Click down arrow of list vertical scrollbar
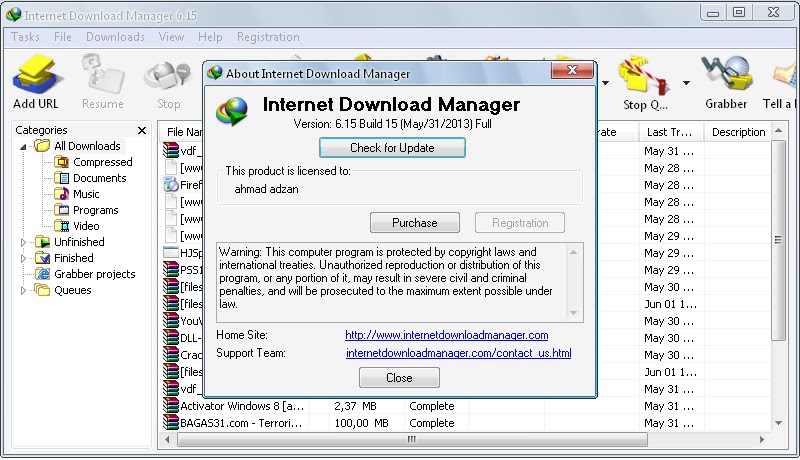The width and height of the screenshot is (800, 460). pos(779,423)
